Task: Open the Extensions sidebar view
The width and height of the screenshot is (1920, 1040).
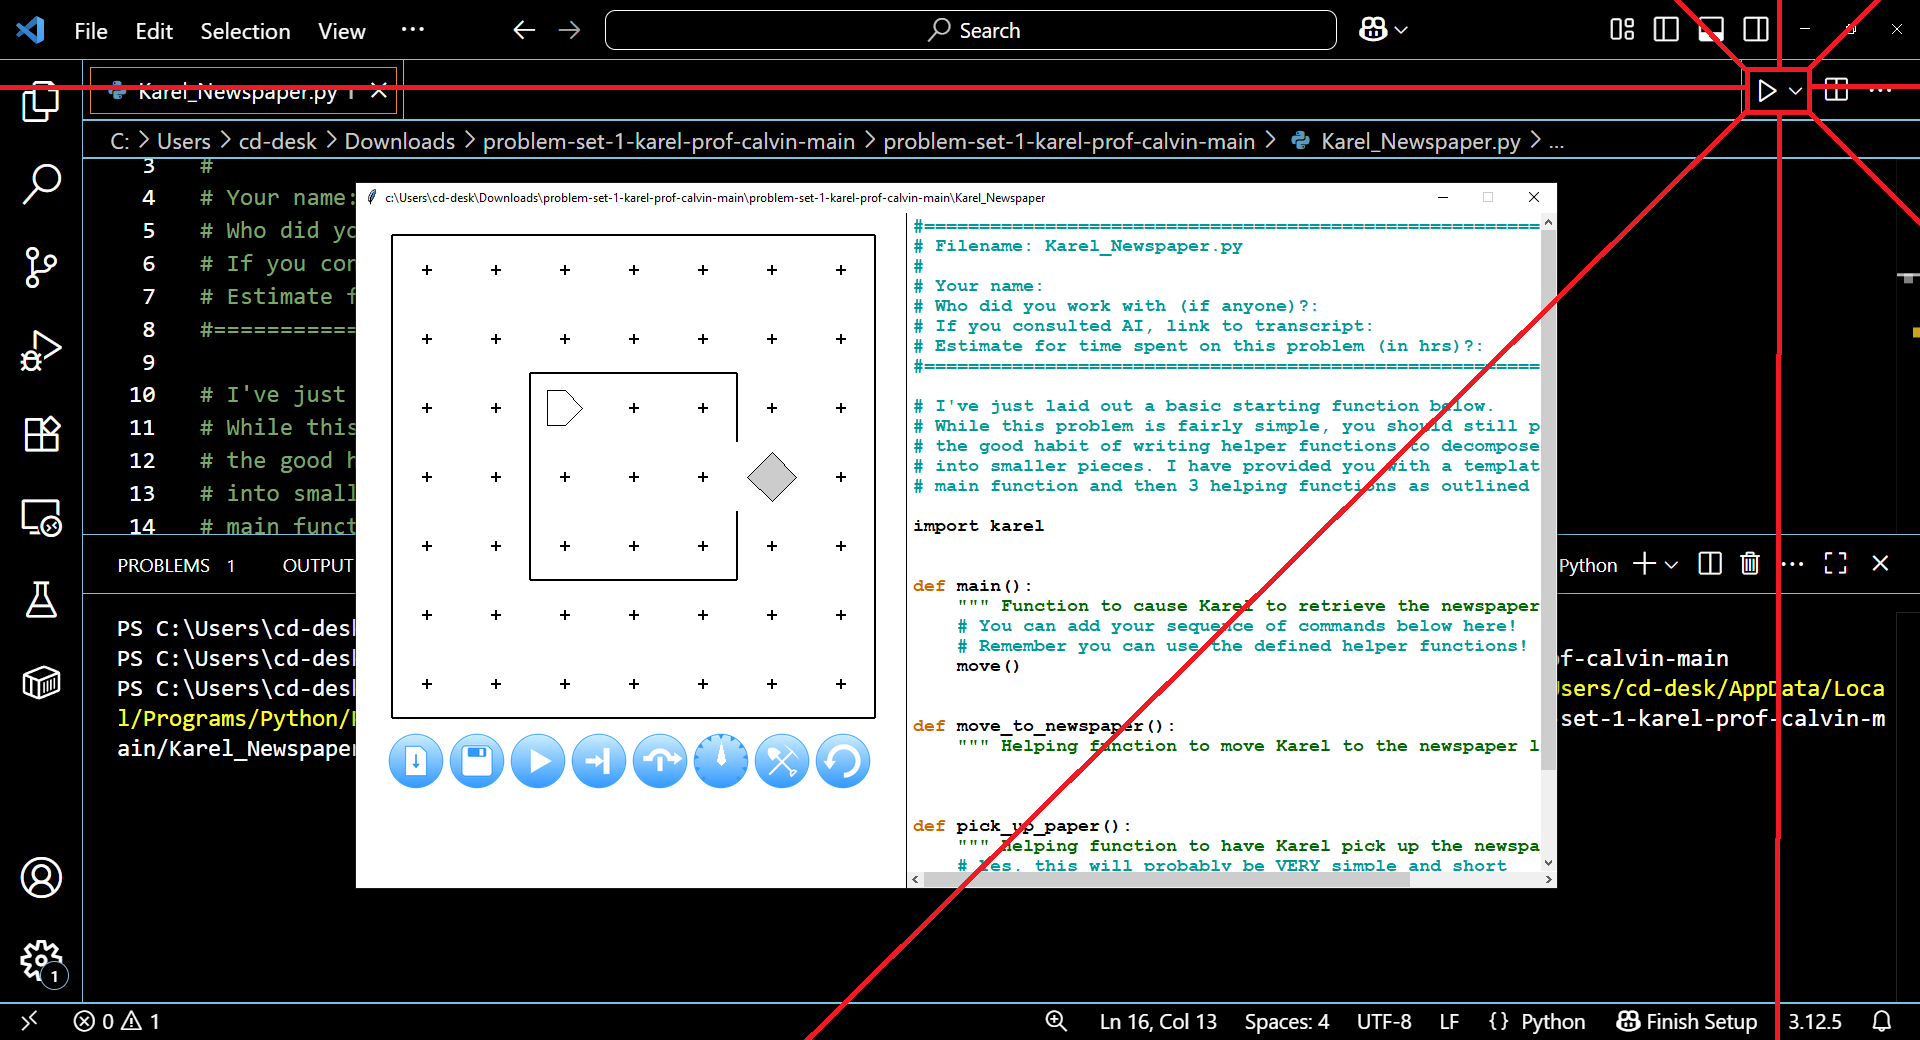Action: point(41,434)
